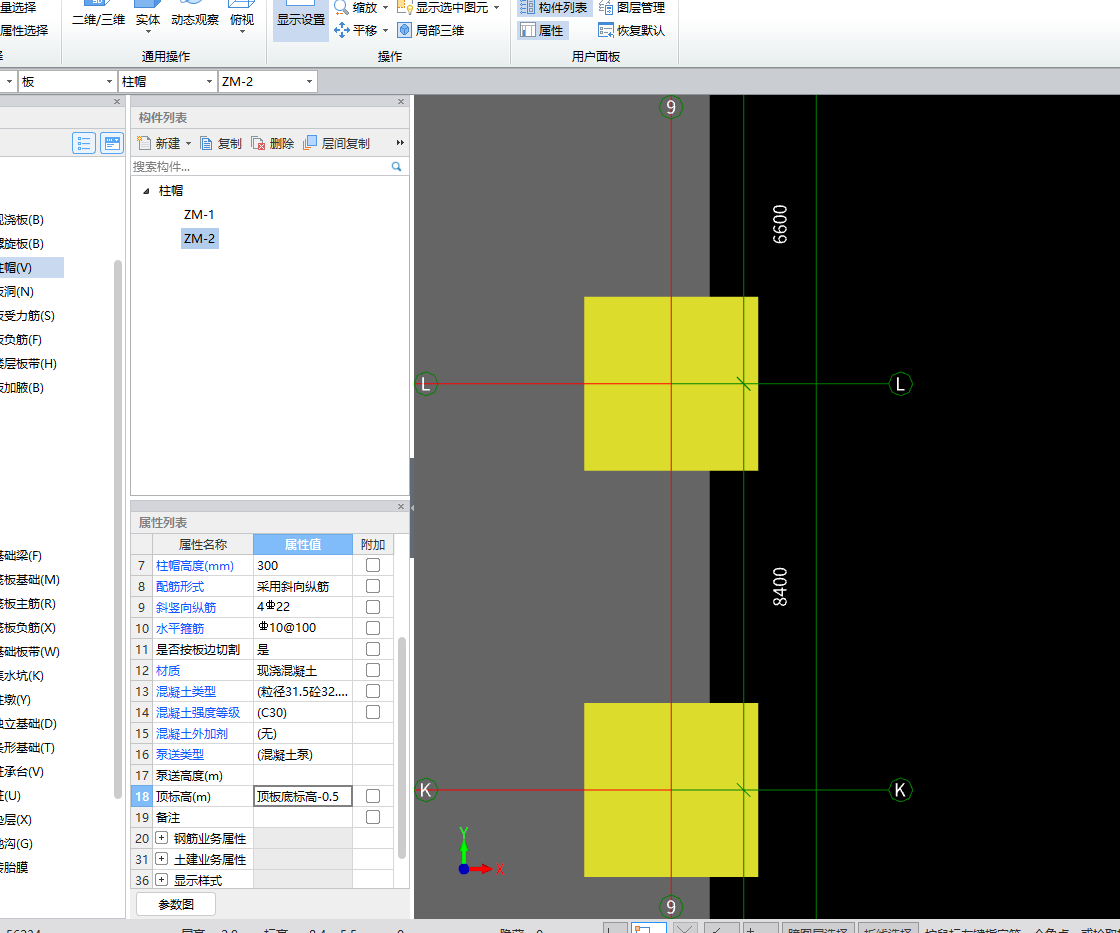
Task: Click the 属性值 column header
Action: (x=303, y=544)
